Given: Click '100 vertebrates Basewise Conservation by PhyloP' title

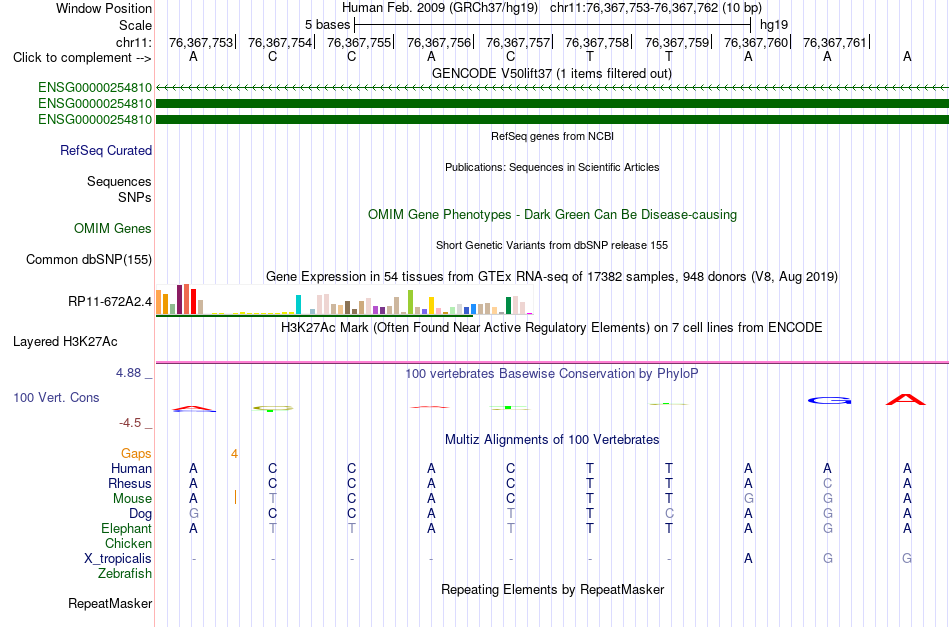Looking at the screenshot, I should 551,374.
